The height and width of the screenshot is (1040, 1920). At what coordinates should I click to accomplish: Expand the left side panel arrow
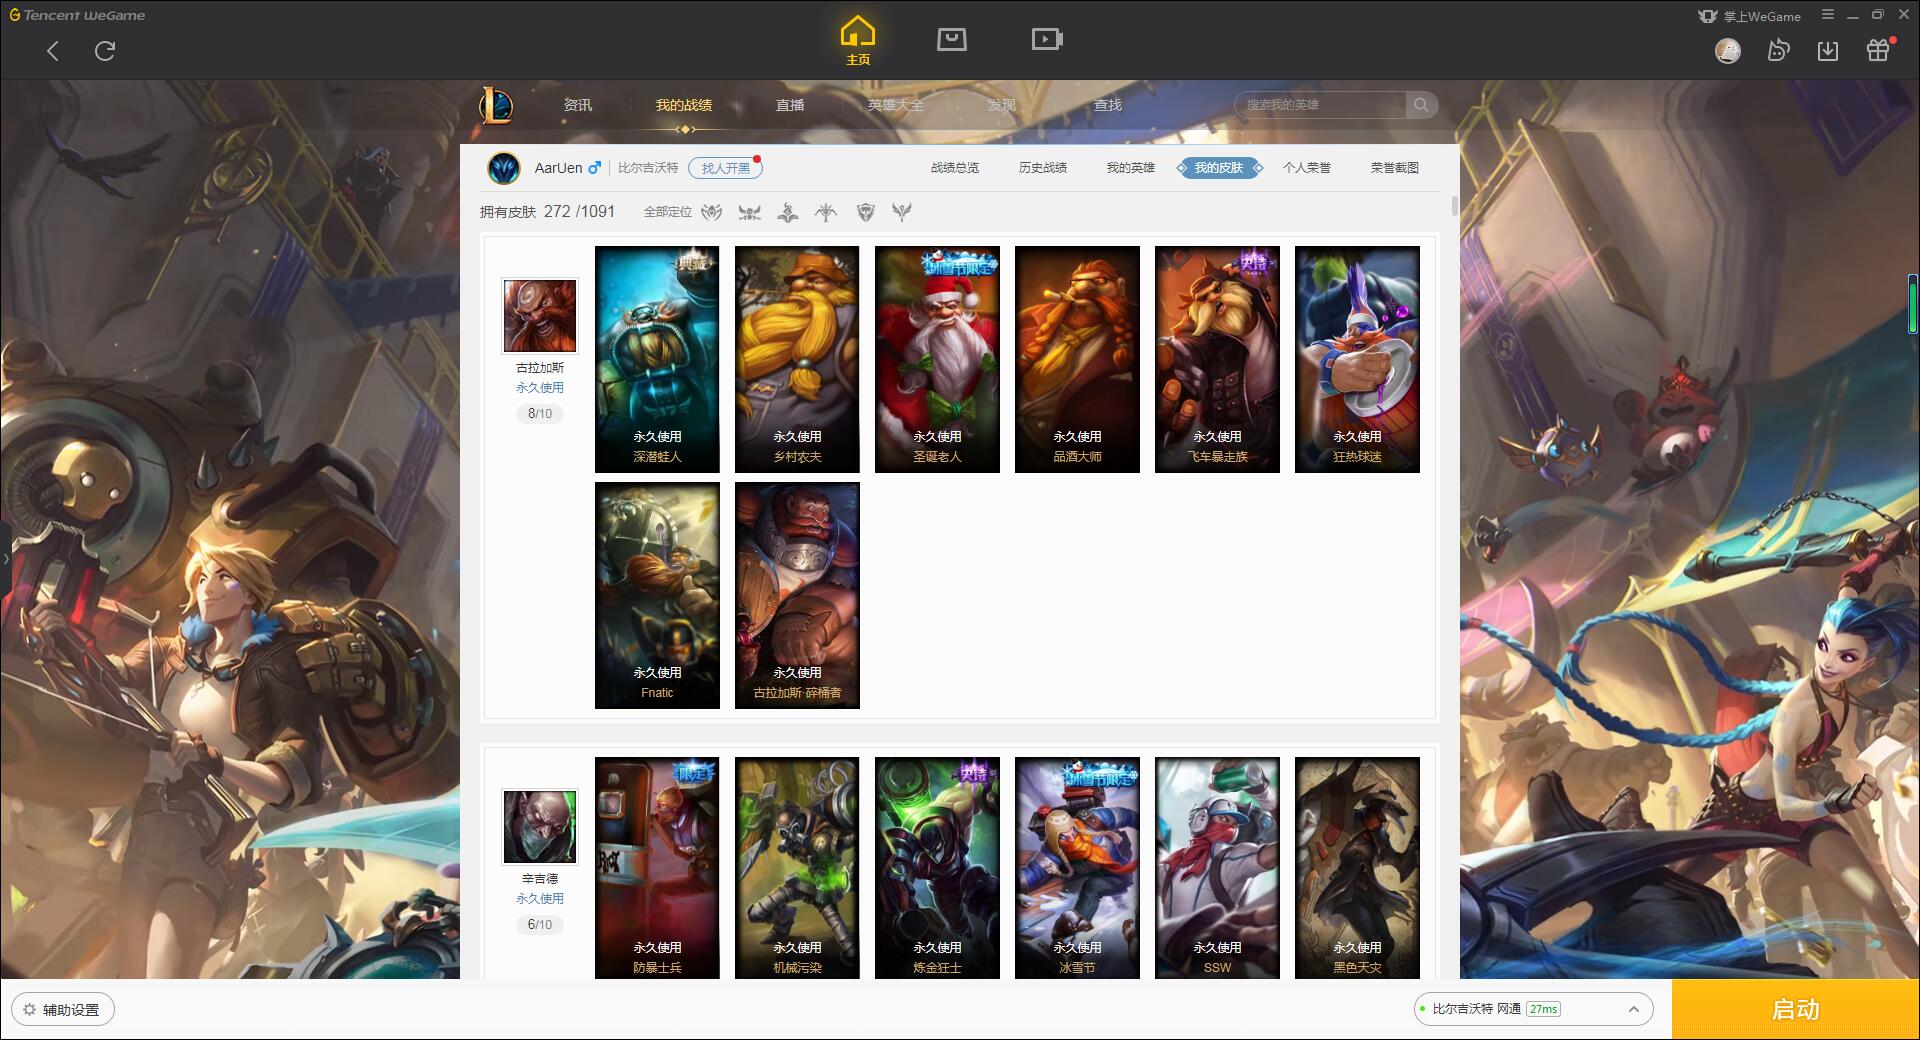(x=5, y=559)
